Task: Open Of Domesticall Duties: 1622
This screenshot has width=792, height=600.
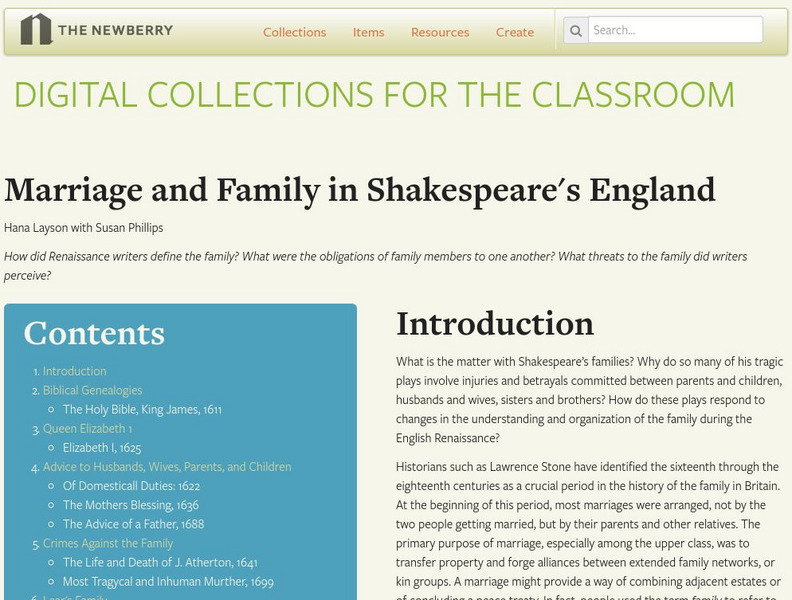Action: pos(131,486)
